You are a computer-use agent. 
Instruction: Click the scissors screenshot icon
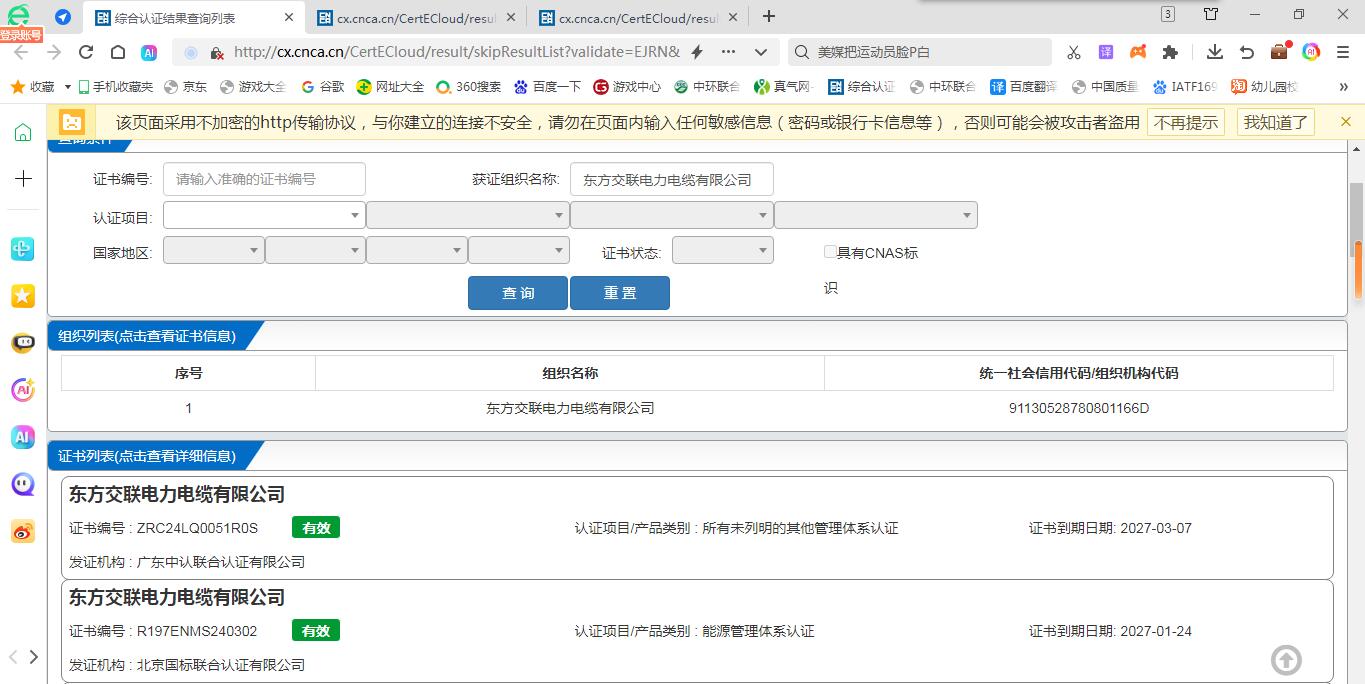pos(1074,52)
